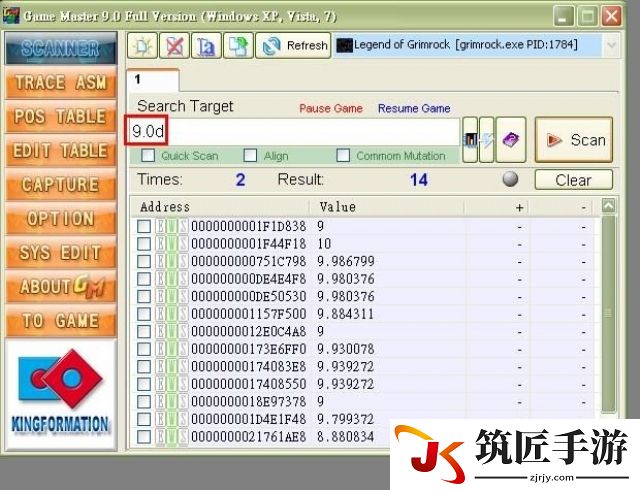Click the Resume Game link

click(x=414, y=108)
